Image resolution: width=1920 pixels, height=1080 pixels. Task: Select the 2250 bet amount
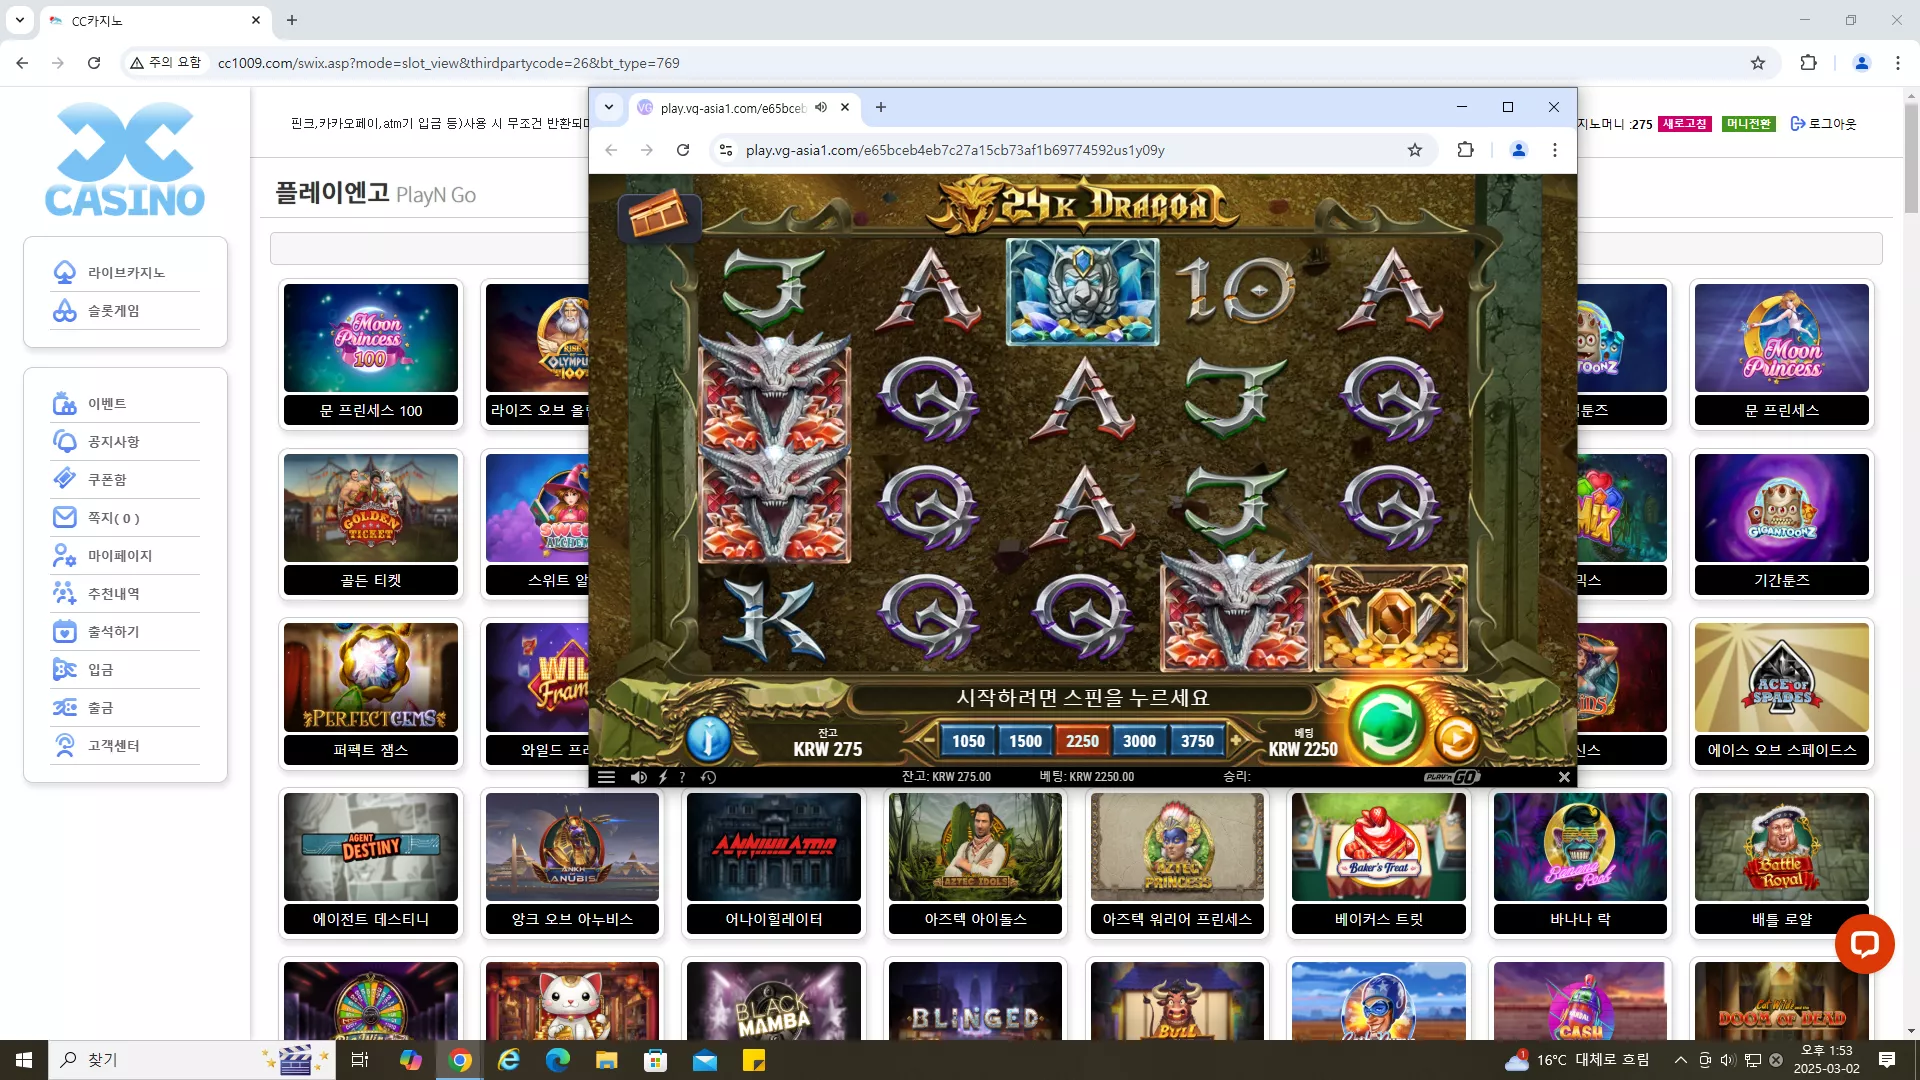click(1082, 741)
